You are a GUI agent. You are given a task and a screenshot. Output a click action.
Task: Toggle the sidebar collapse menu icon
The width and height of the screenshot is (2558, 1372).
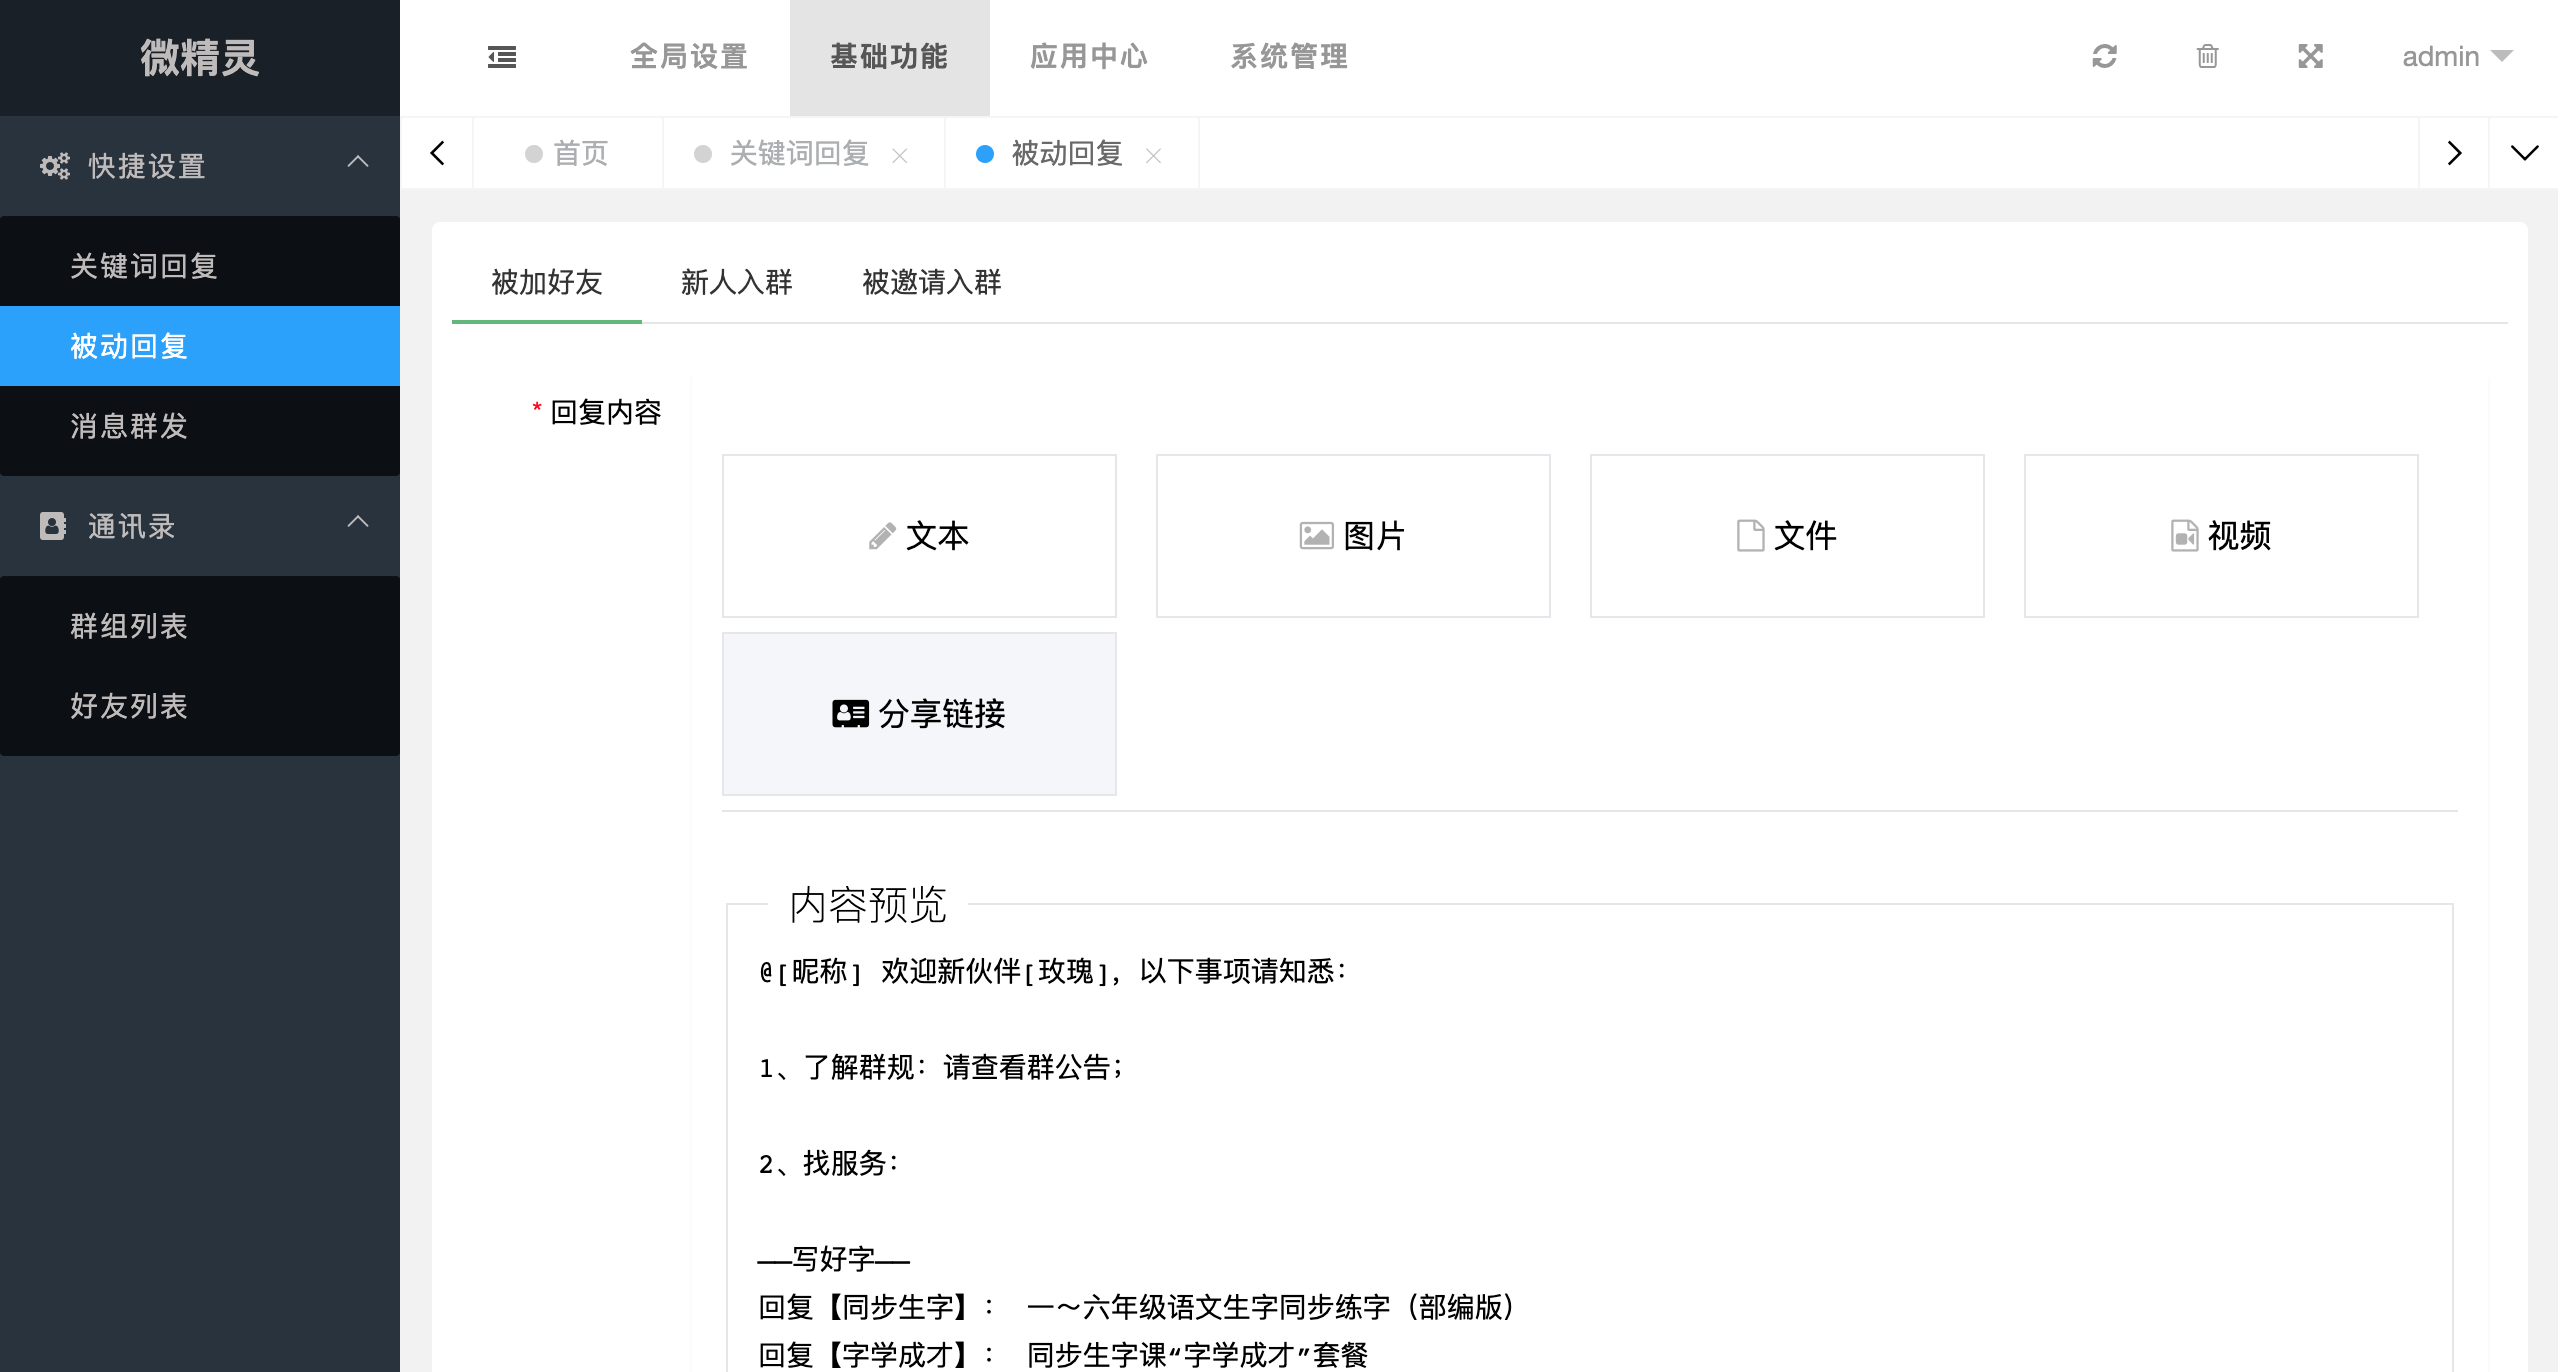pyautogui.click(x=502, y=57)
